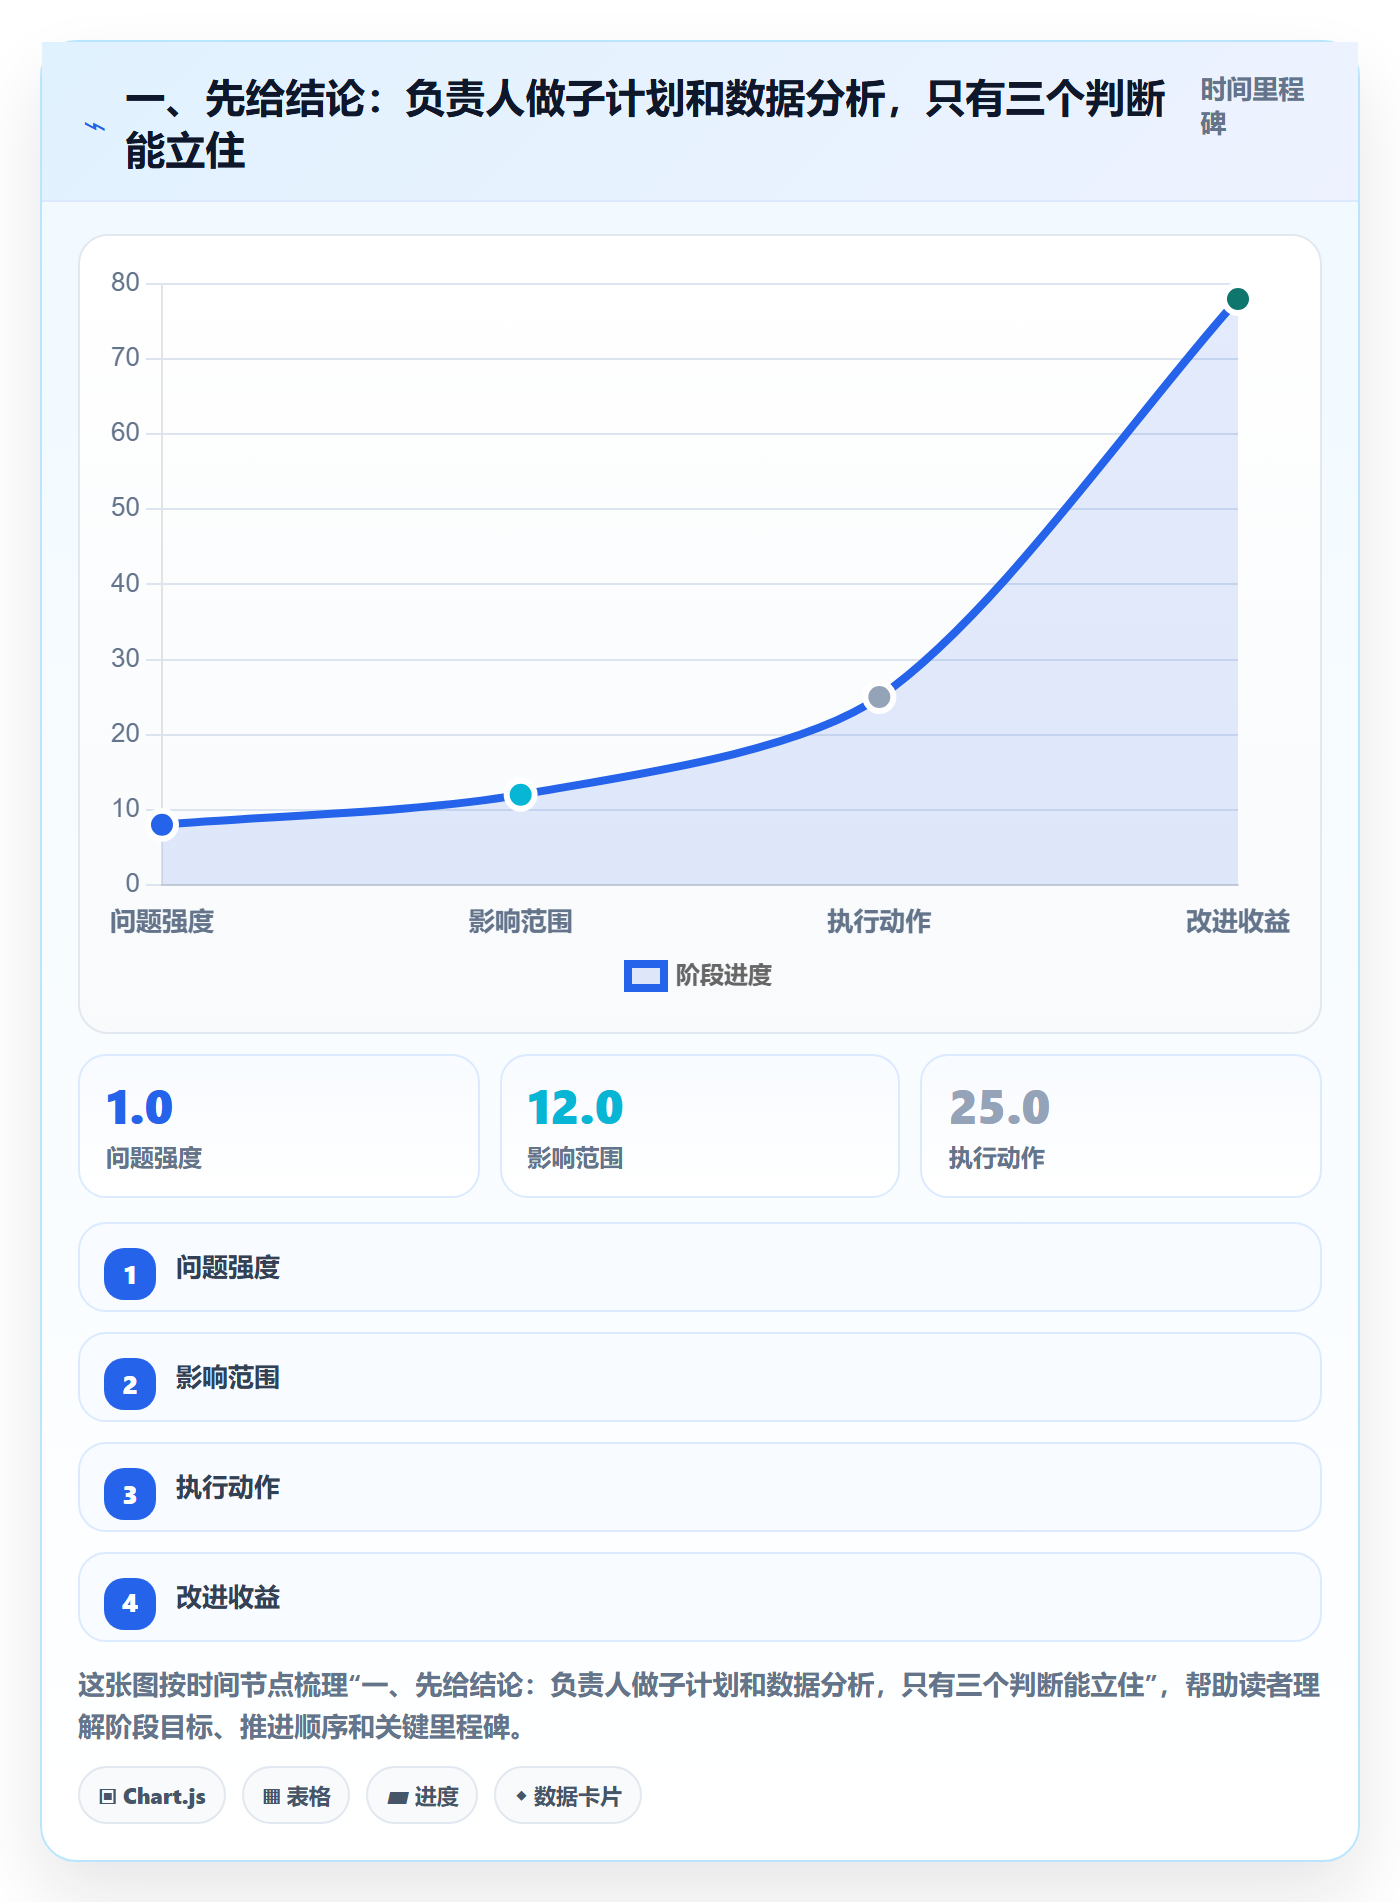Select the 1.0 问题强度 data card
1400x1902 pixels.
(279, 1126)
